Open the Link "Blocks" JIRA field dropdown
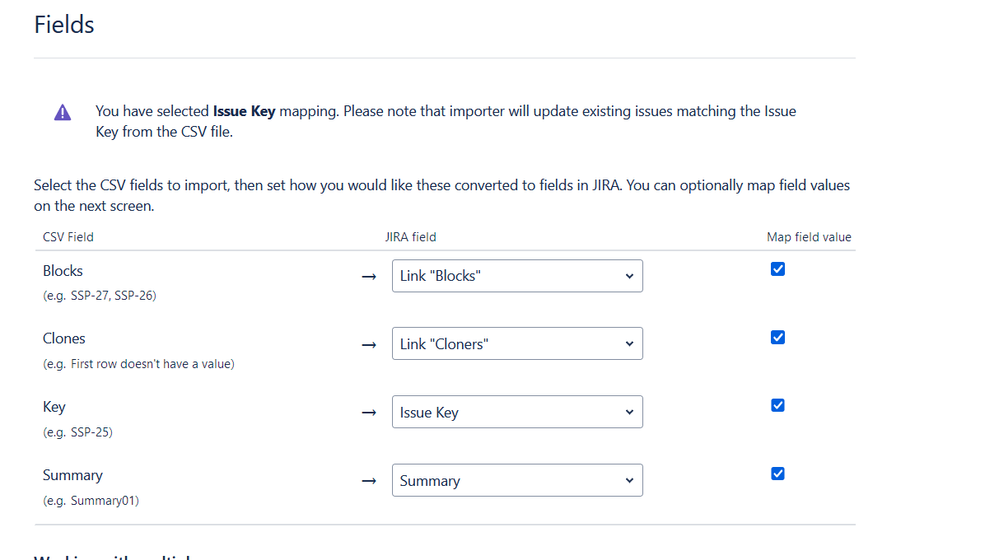This screenshot has height=560, width=999. pos(517,276)
